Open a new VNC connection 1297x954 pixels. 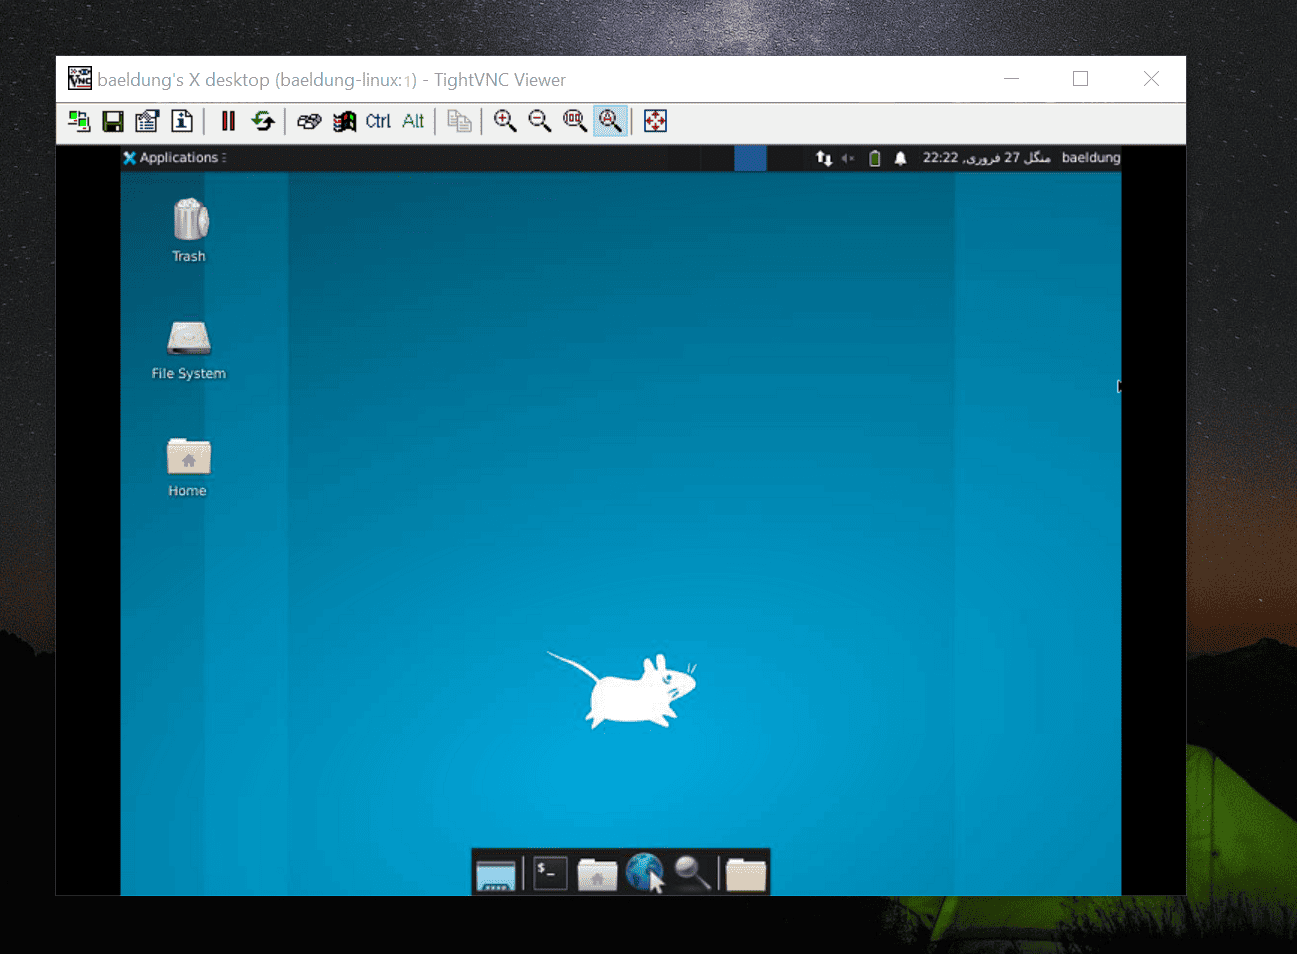79,121
